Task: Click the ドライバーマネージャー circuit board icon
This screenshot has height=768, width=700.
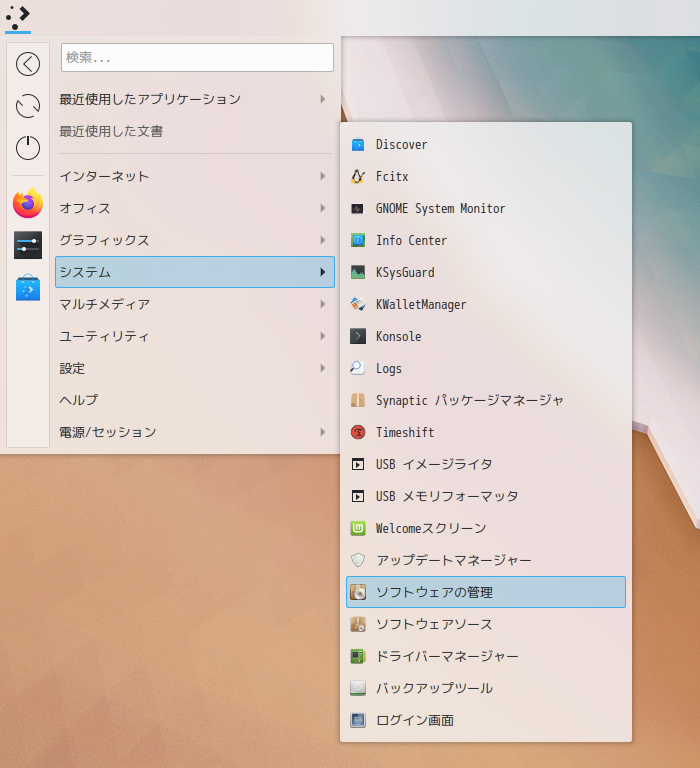Action: coord(358,656)
